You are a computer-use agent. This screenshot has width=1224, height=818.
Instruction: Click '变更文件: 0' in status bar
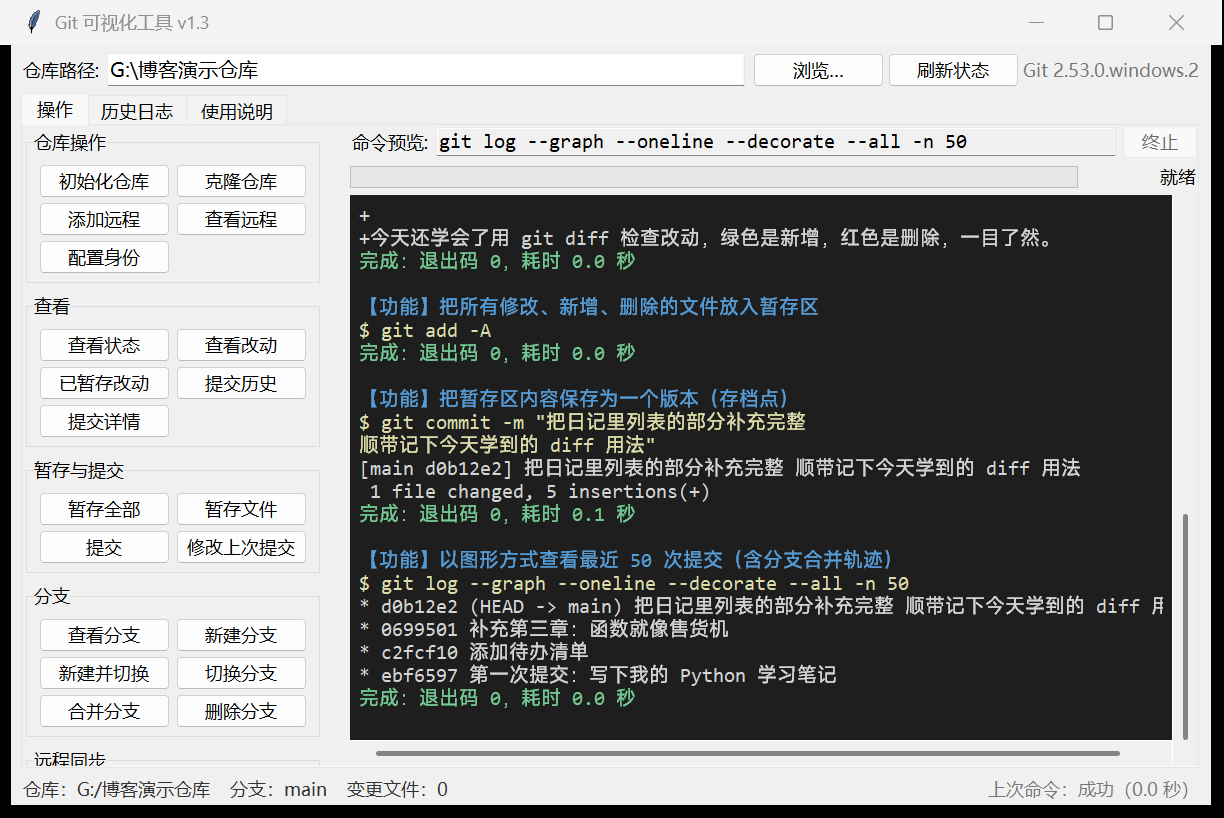point(397,790)
